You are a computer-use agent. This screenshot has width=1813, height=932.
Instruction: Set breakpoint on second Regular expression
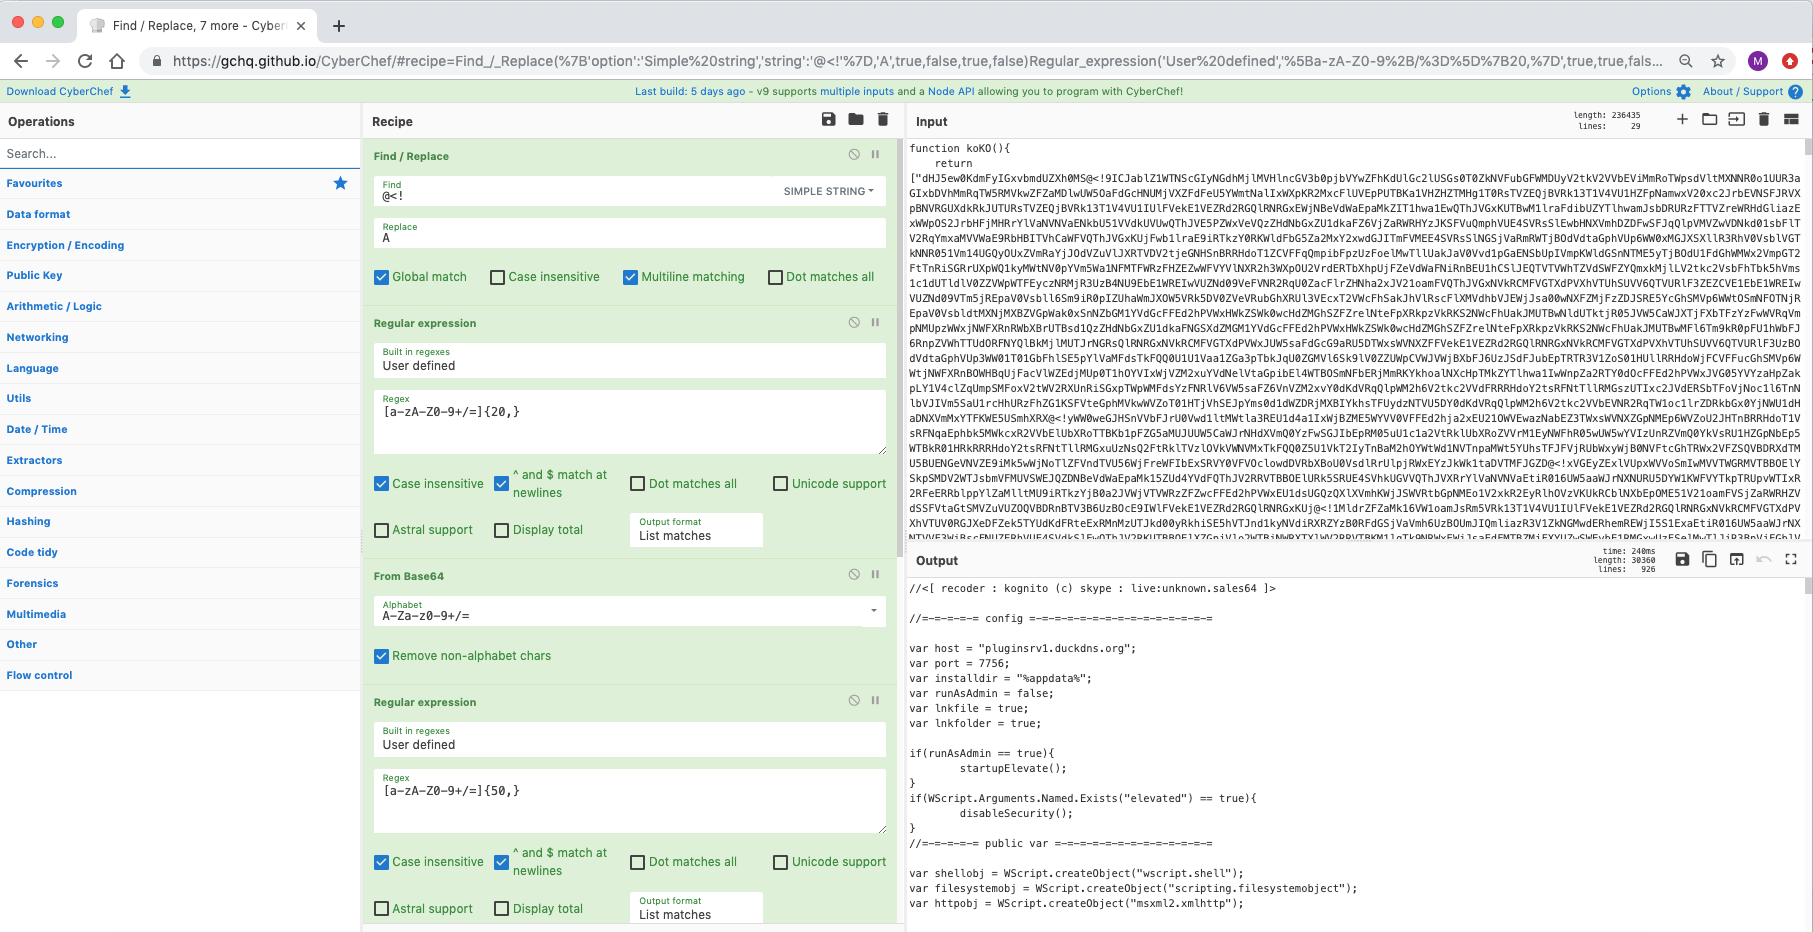coord(875,700)
